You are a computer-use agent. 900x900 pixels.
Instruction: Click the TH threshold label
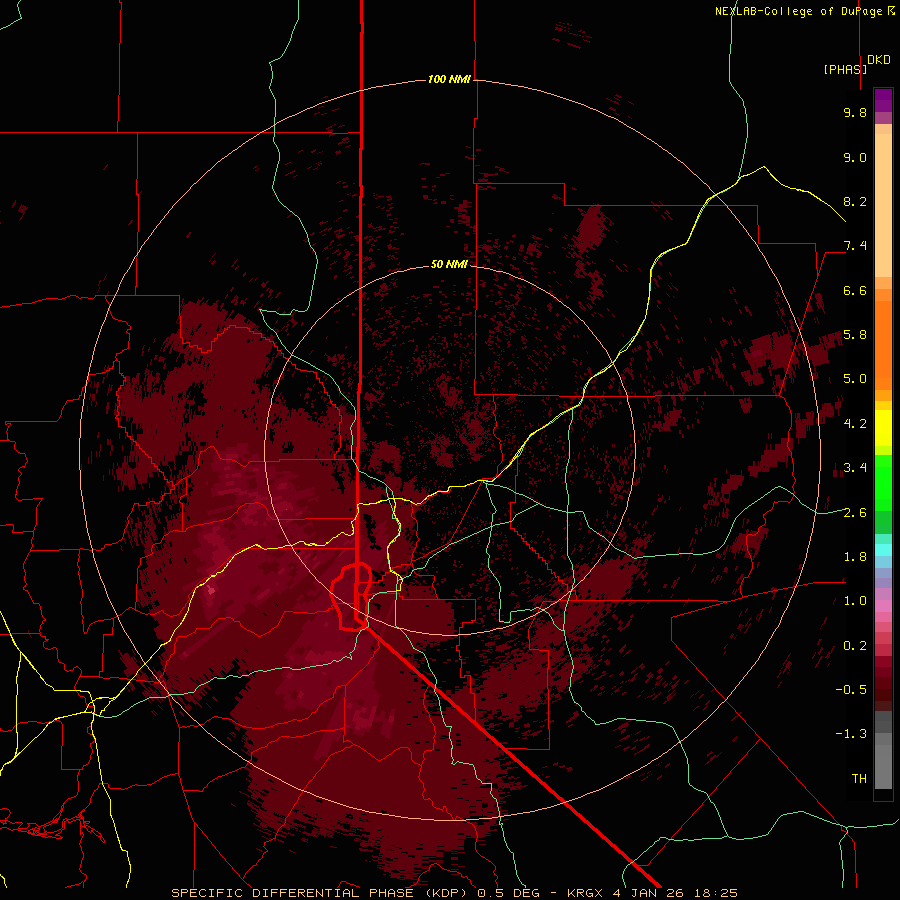coord(859,779)
